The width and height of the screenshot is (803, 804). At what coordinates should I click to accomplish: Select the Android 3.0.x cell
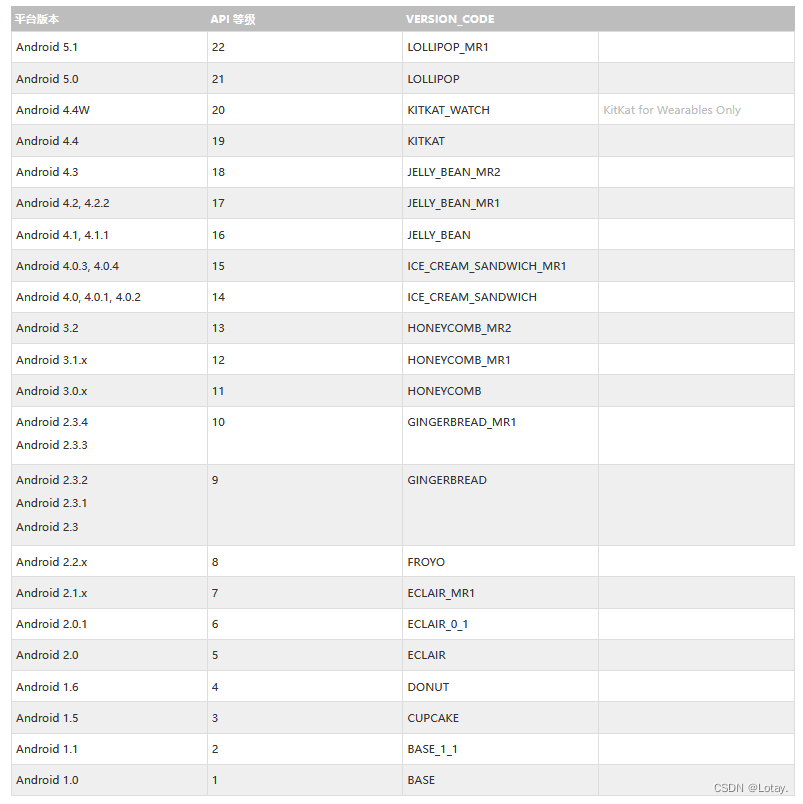51,391
